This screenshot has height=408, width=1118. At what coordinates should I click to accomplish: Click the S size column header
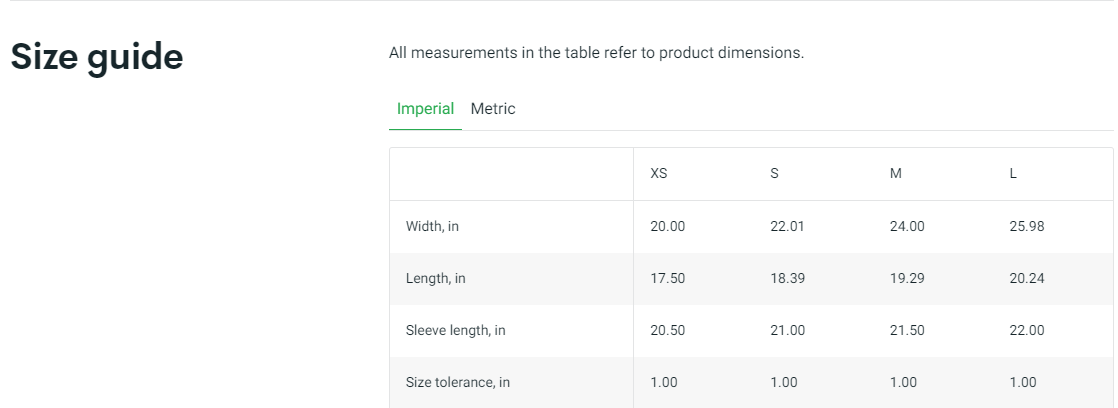774,174
